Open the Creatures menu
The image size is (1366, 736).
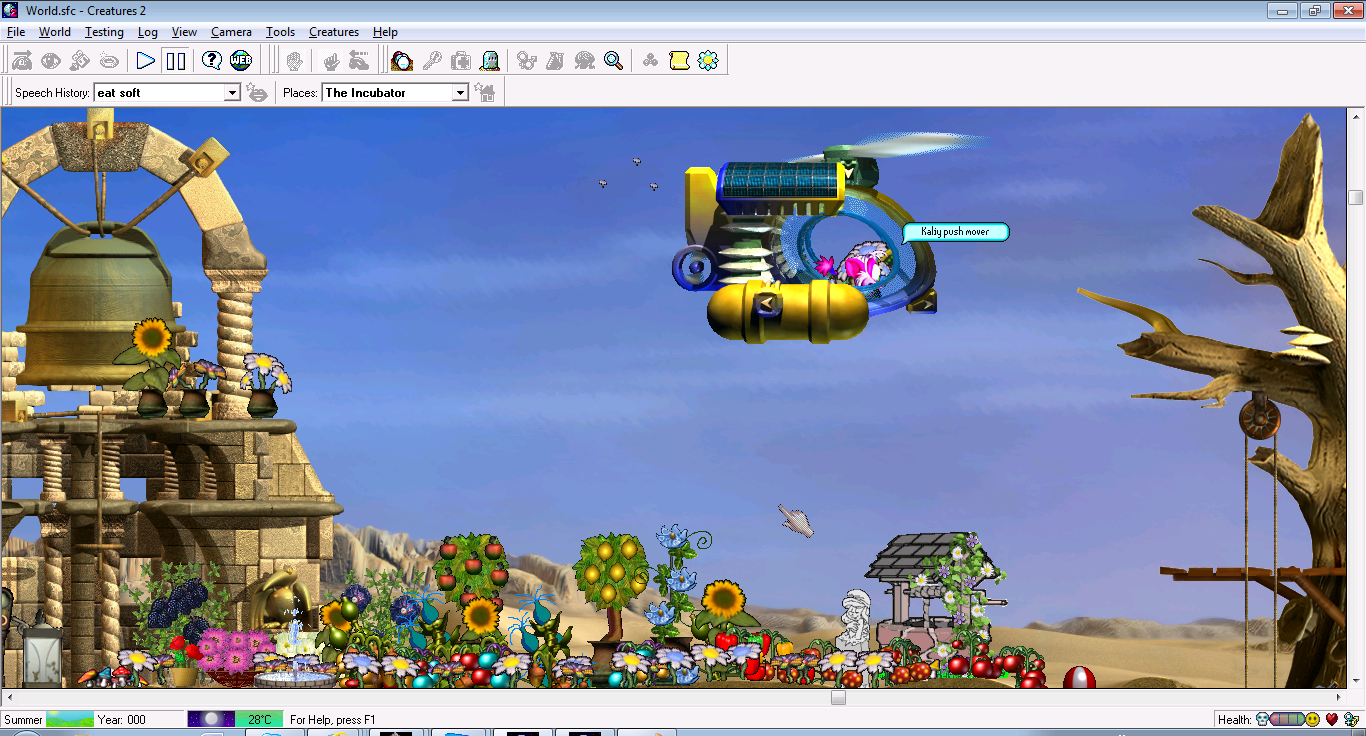333,32
